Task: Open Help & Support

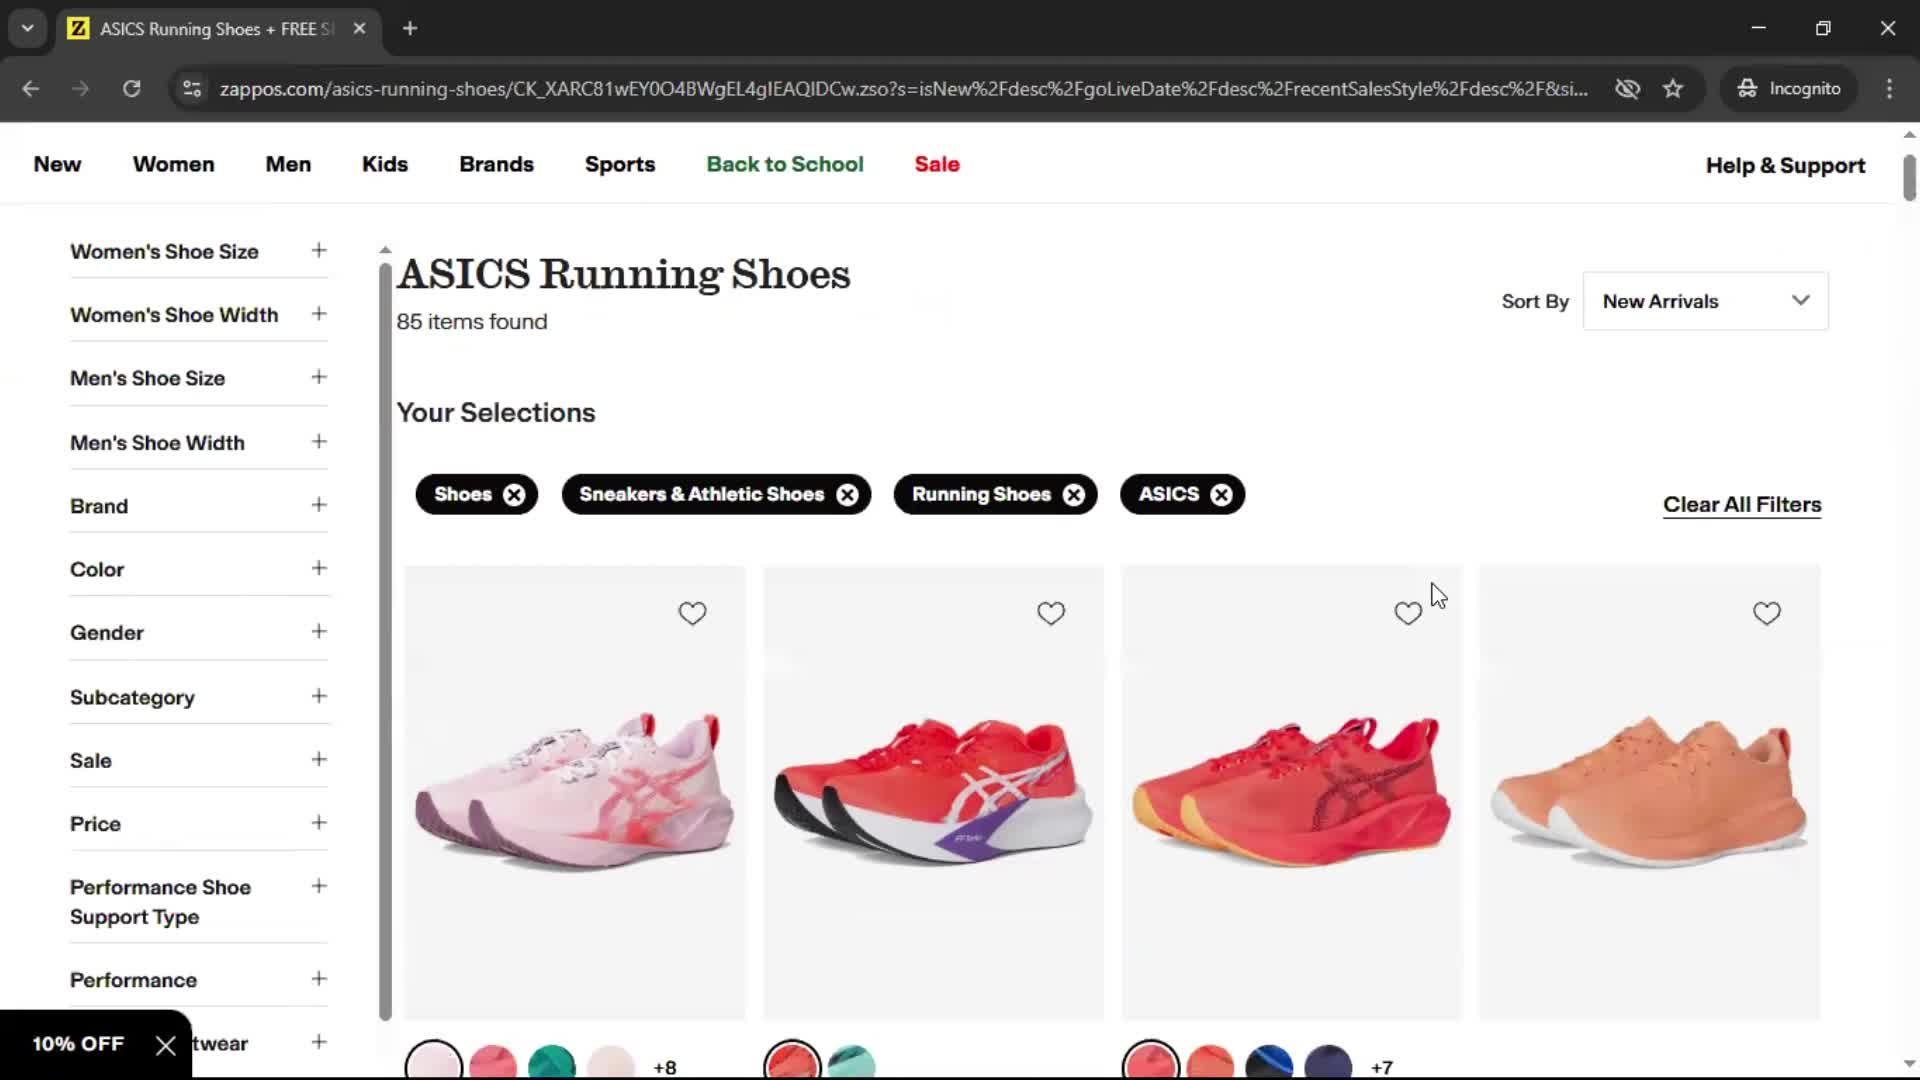Action: click(x=1785, y=165)
